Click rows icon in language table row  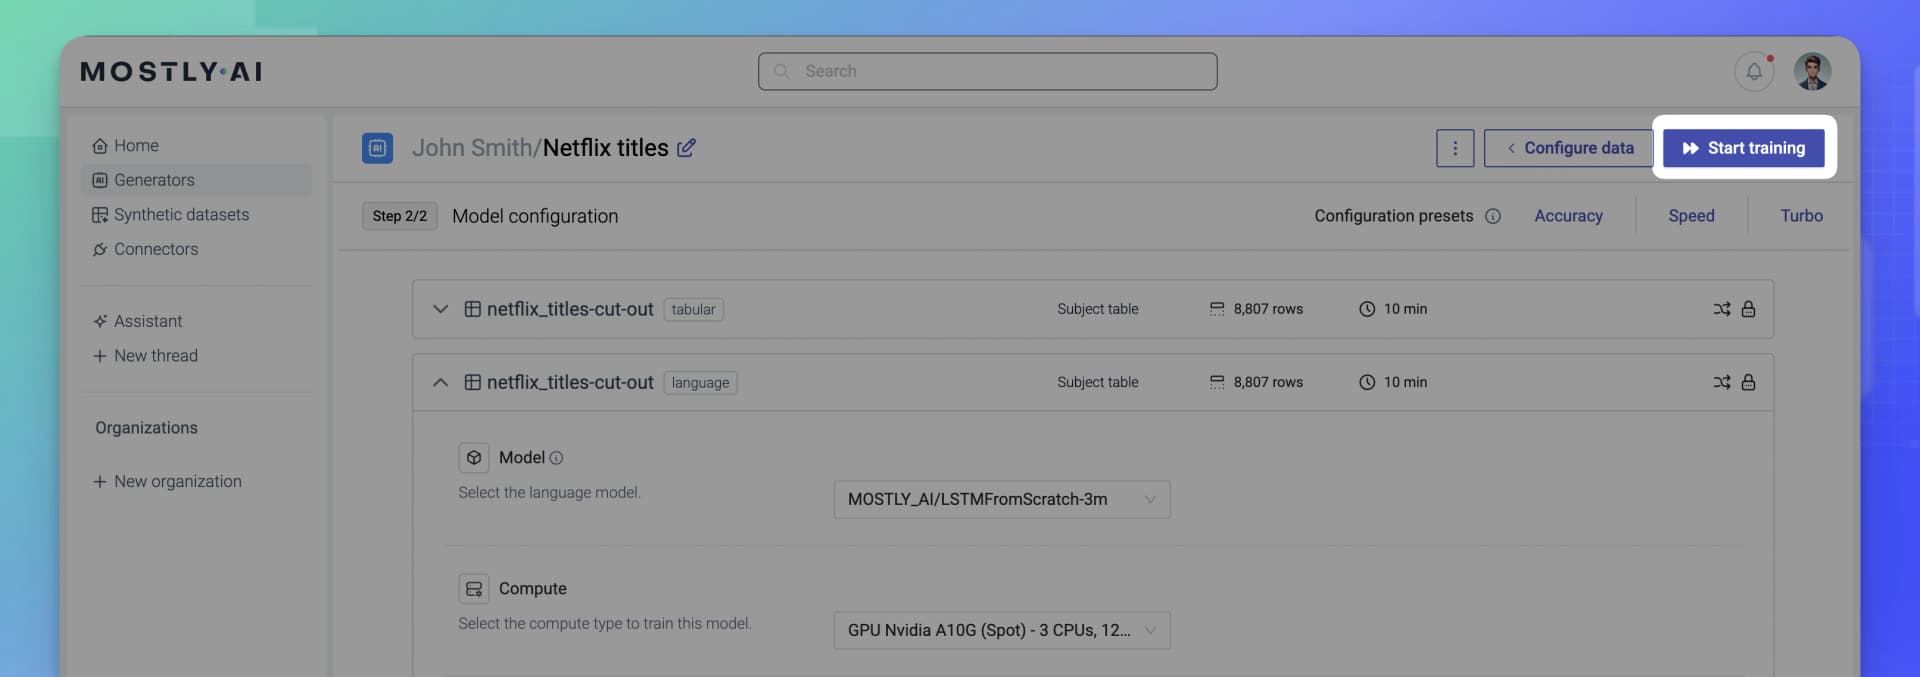click(1217, 382)
